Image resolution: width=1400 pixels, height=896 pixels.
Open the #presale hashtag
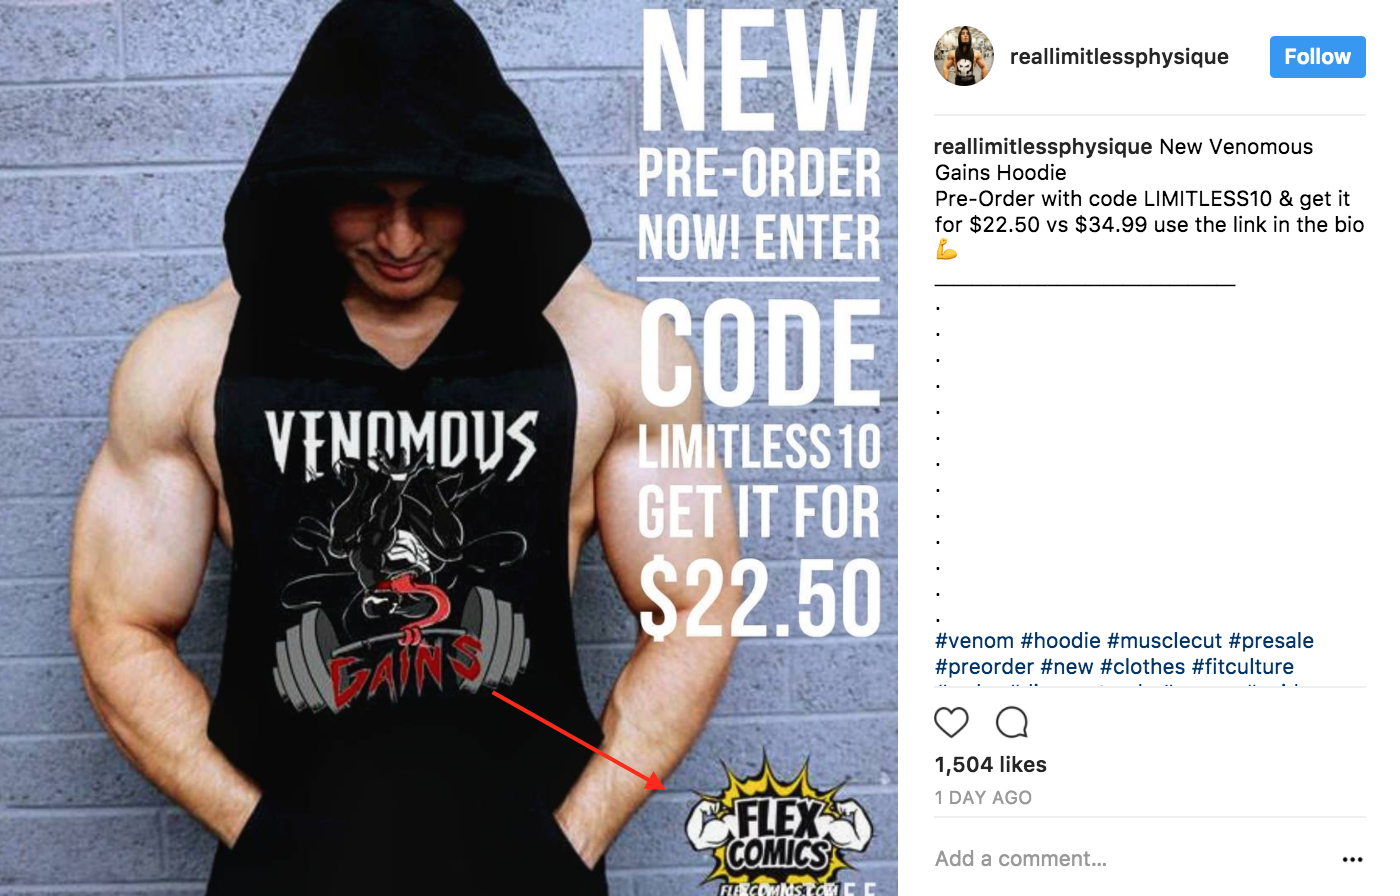(1271, 641)
